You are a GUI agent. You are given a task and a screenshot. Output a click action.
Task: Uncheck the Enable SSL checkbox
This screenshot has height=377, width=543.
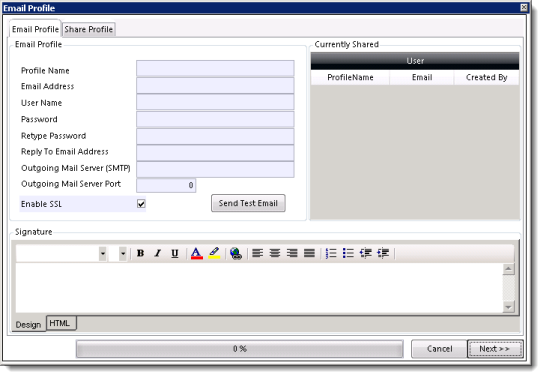click(141, 204)
